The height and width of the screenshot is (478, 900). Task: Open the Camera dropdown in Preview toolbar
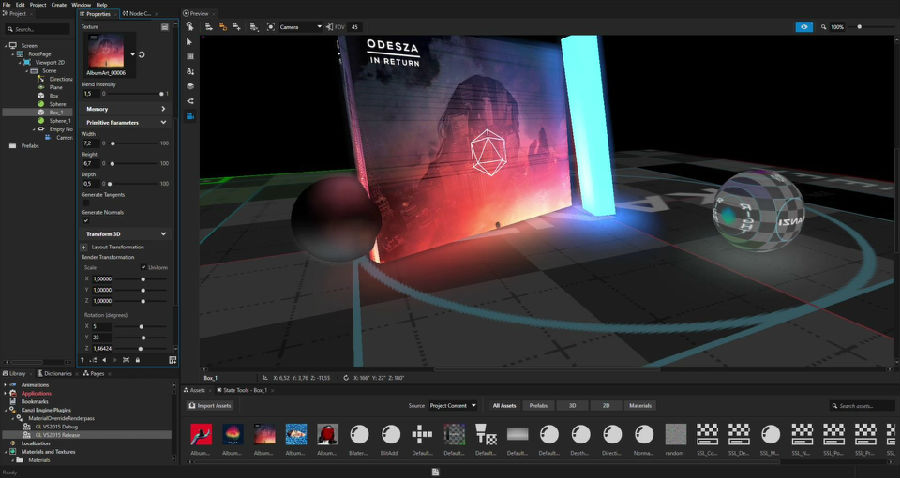[301, 27]
